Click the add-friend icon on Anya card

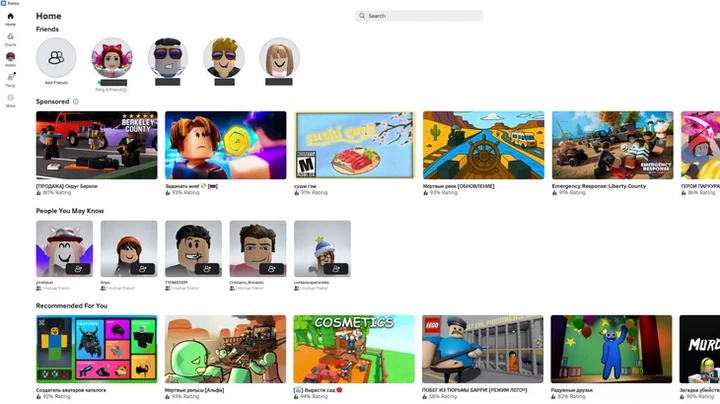(142, 269)
